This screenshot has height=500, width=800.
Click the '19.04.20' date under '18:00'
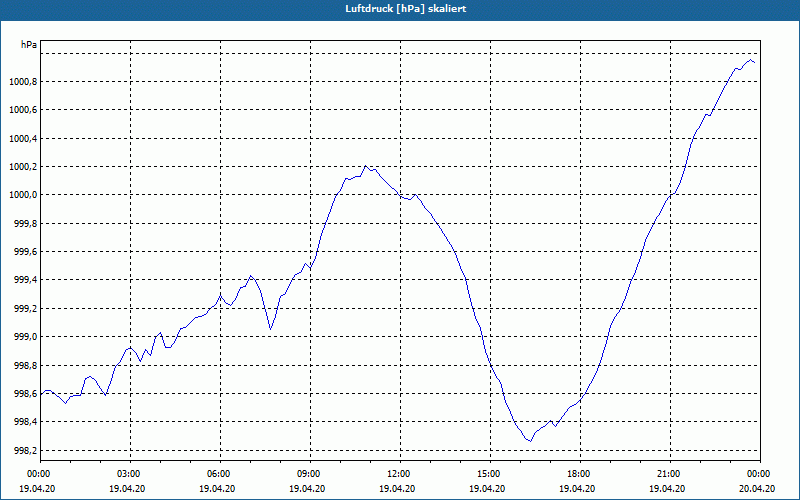pos(577,488)
